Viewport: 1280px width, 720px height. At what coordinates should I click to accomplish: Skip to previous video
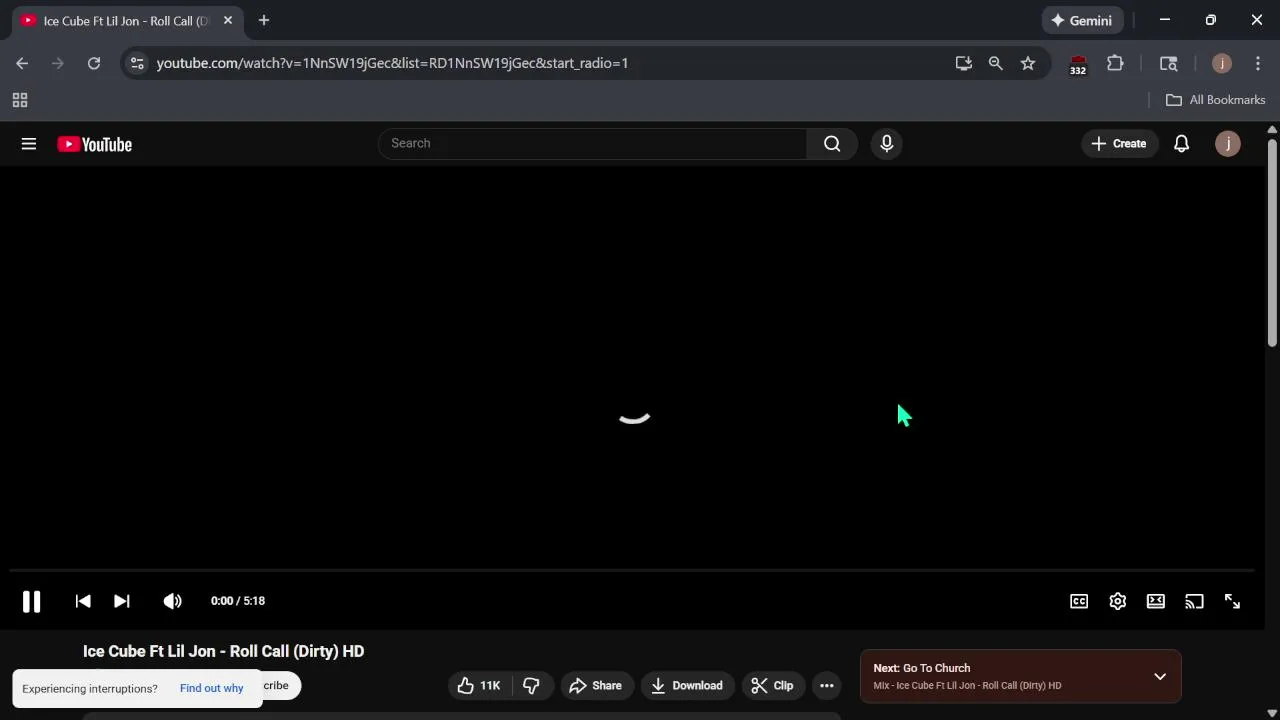pos(83,601)
